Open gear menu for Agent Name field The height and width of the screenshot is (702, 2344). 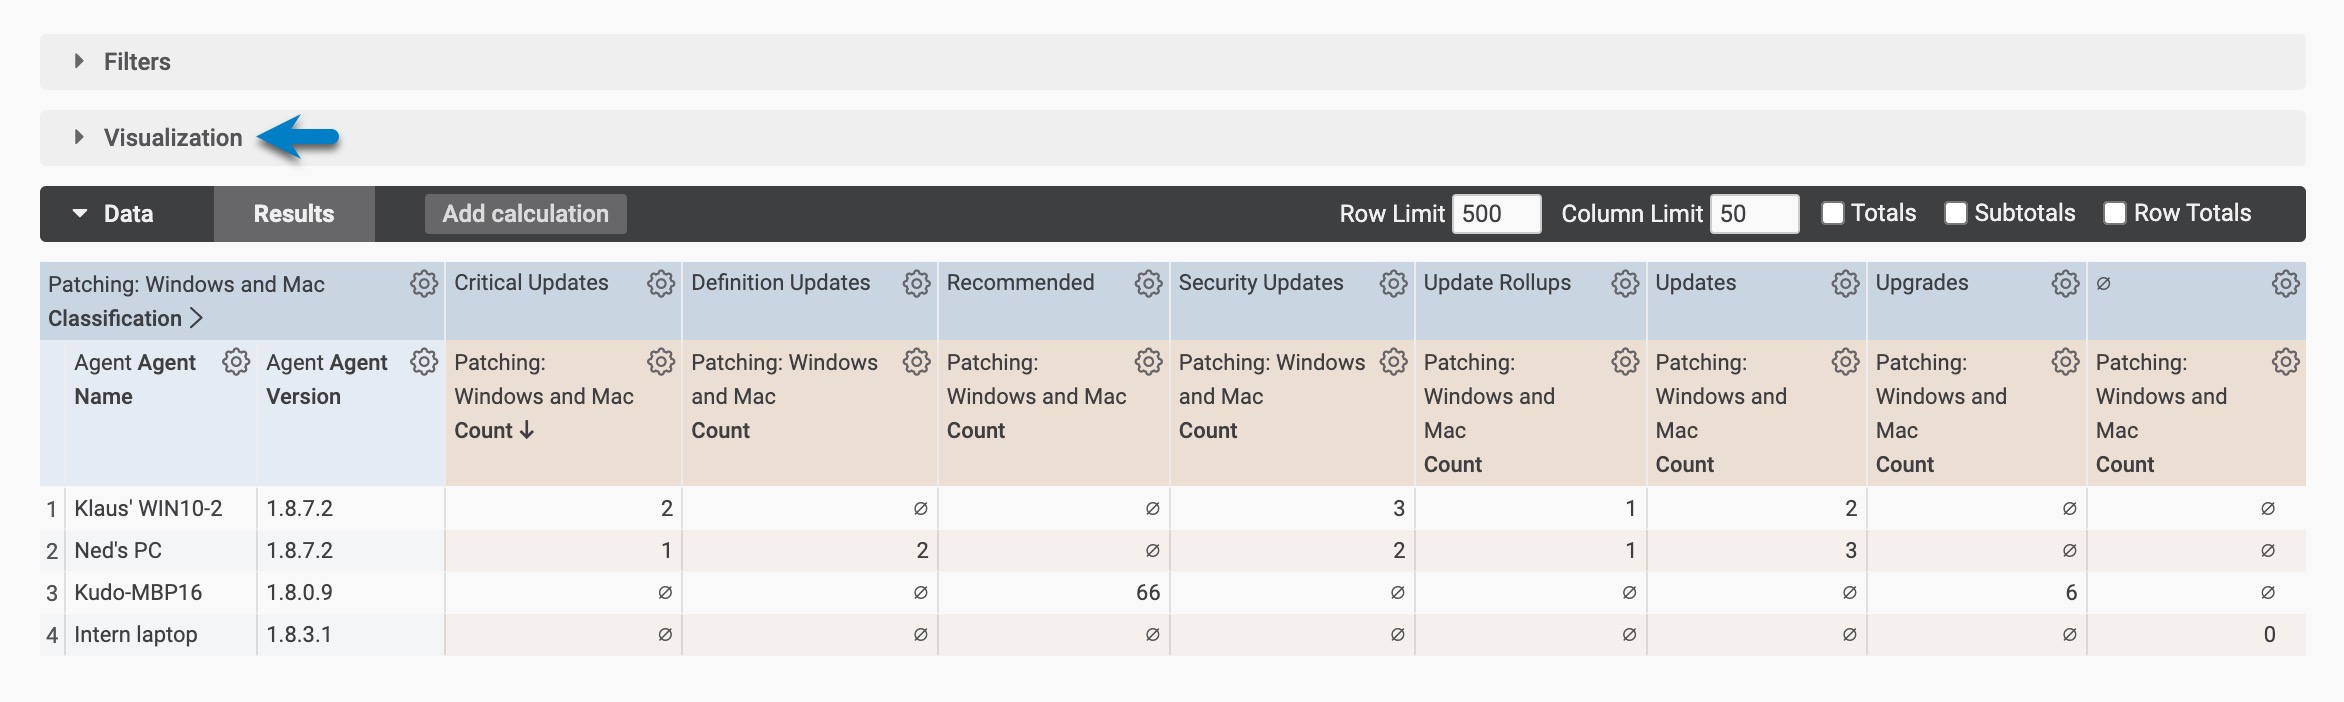point(236,362)
